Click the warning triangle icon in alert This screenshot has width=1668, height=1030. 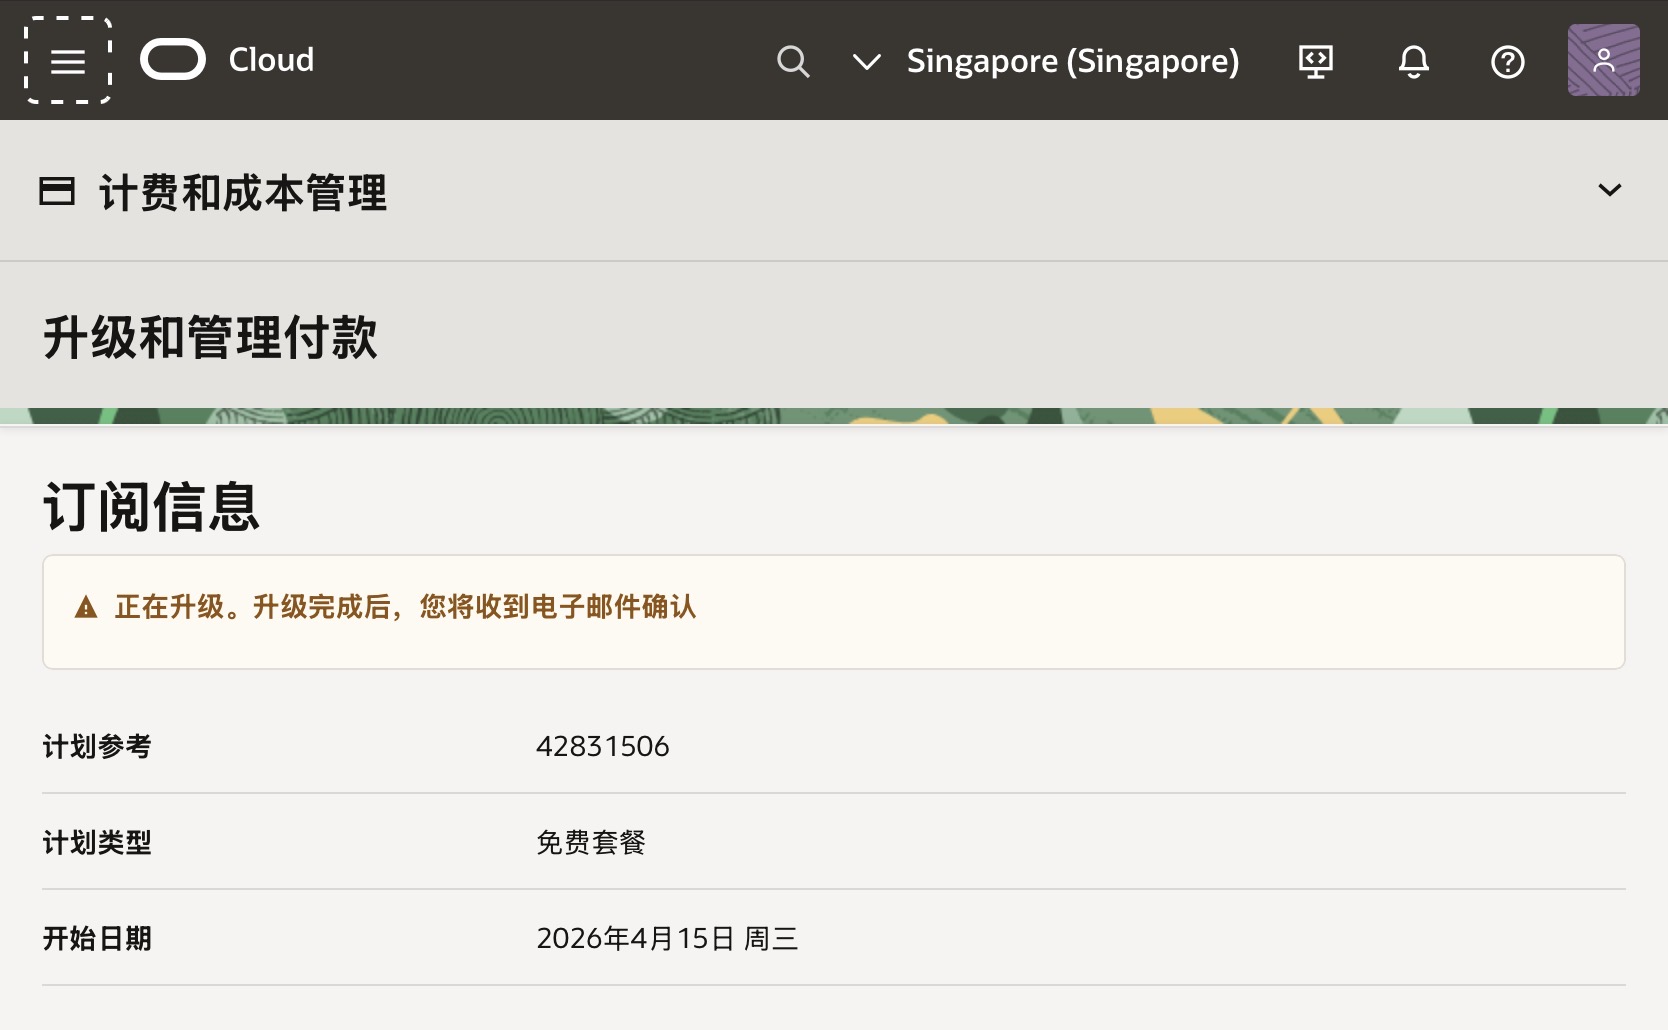(86, 607)
